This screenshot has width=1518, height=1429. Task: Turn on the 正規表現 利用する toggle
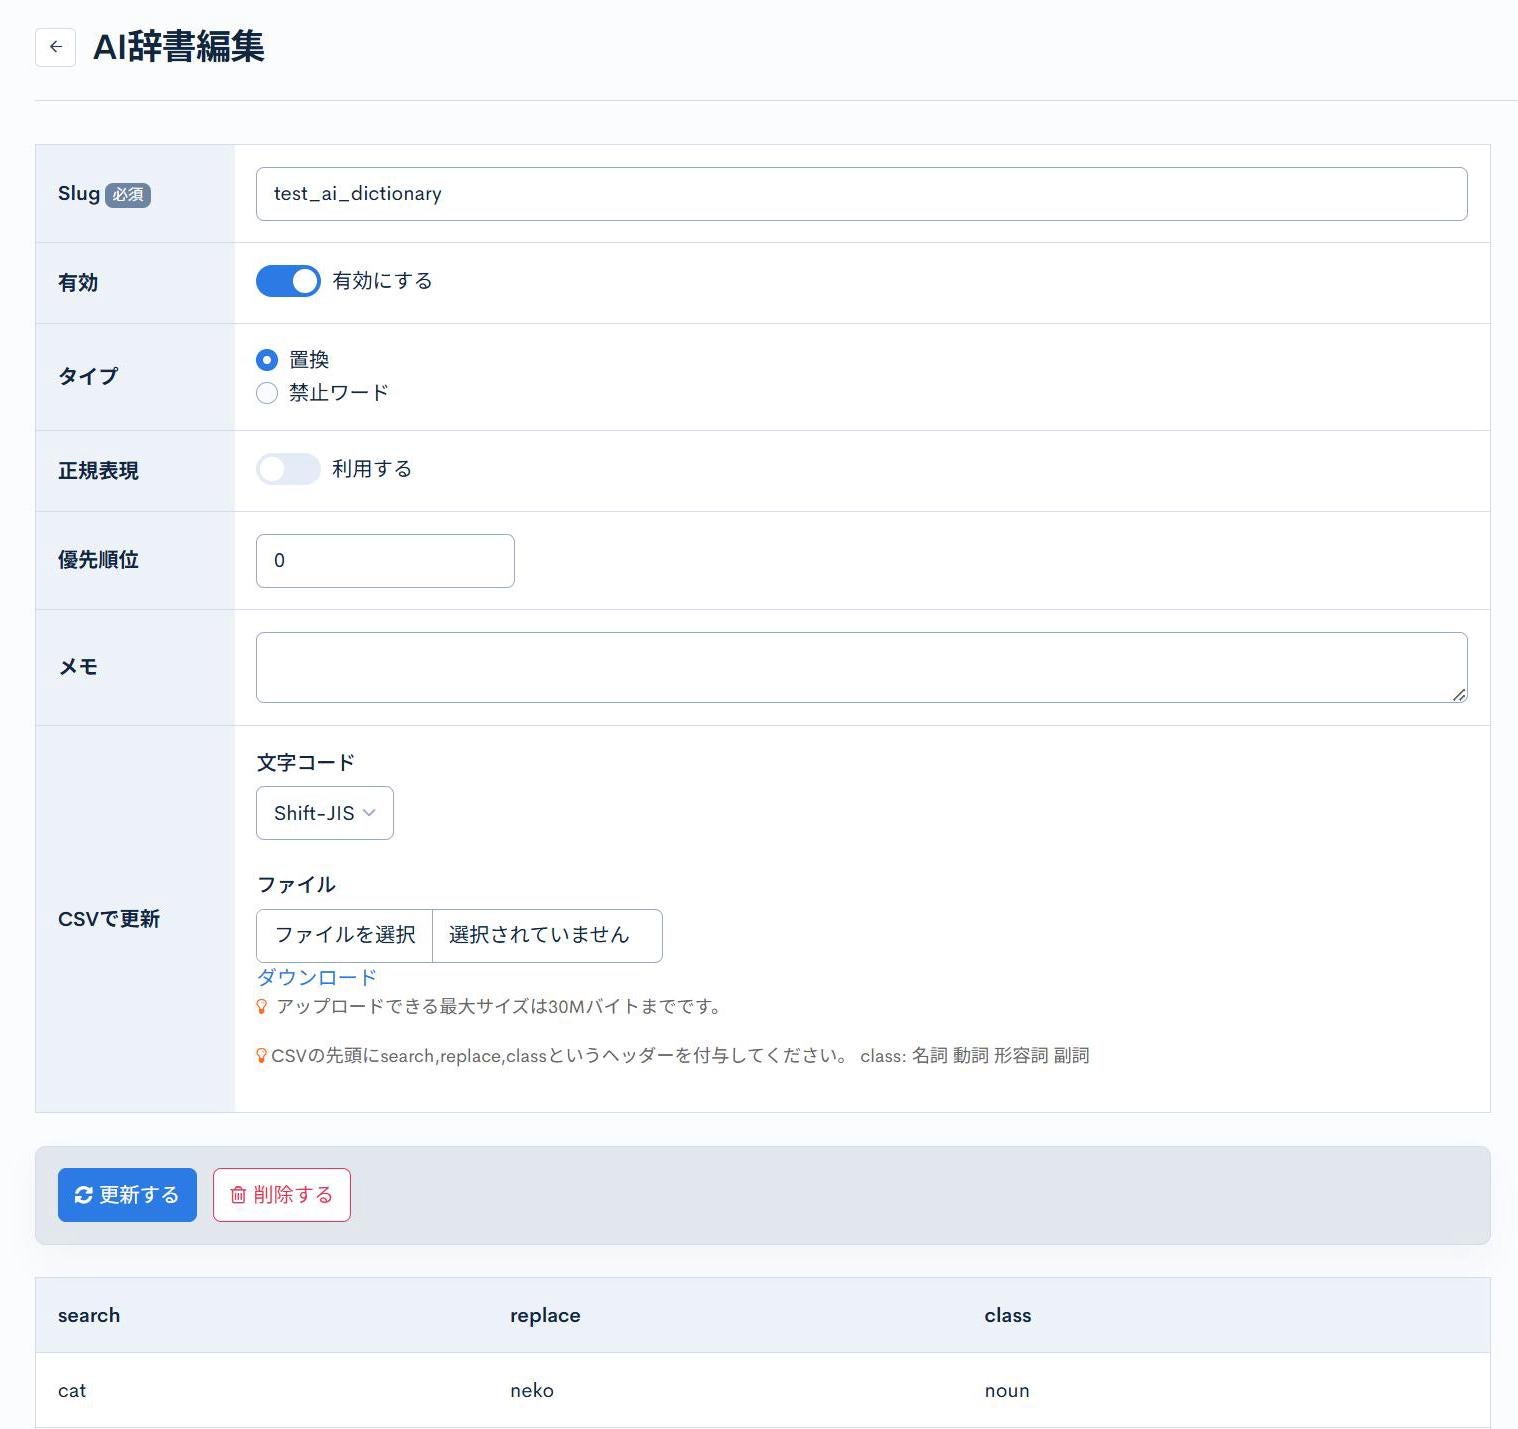(x=288, y=468)
